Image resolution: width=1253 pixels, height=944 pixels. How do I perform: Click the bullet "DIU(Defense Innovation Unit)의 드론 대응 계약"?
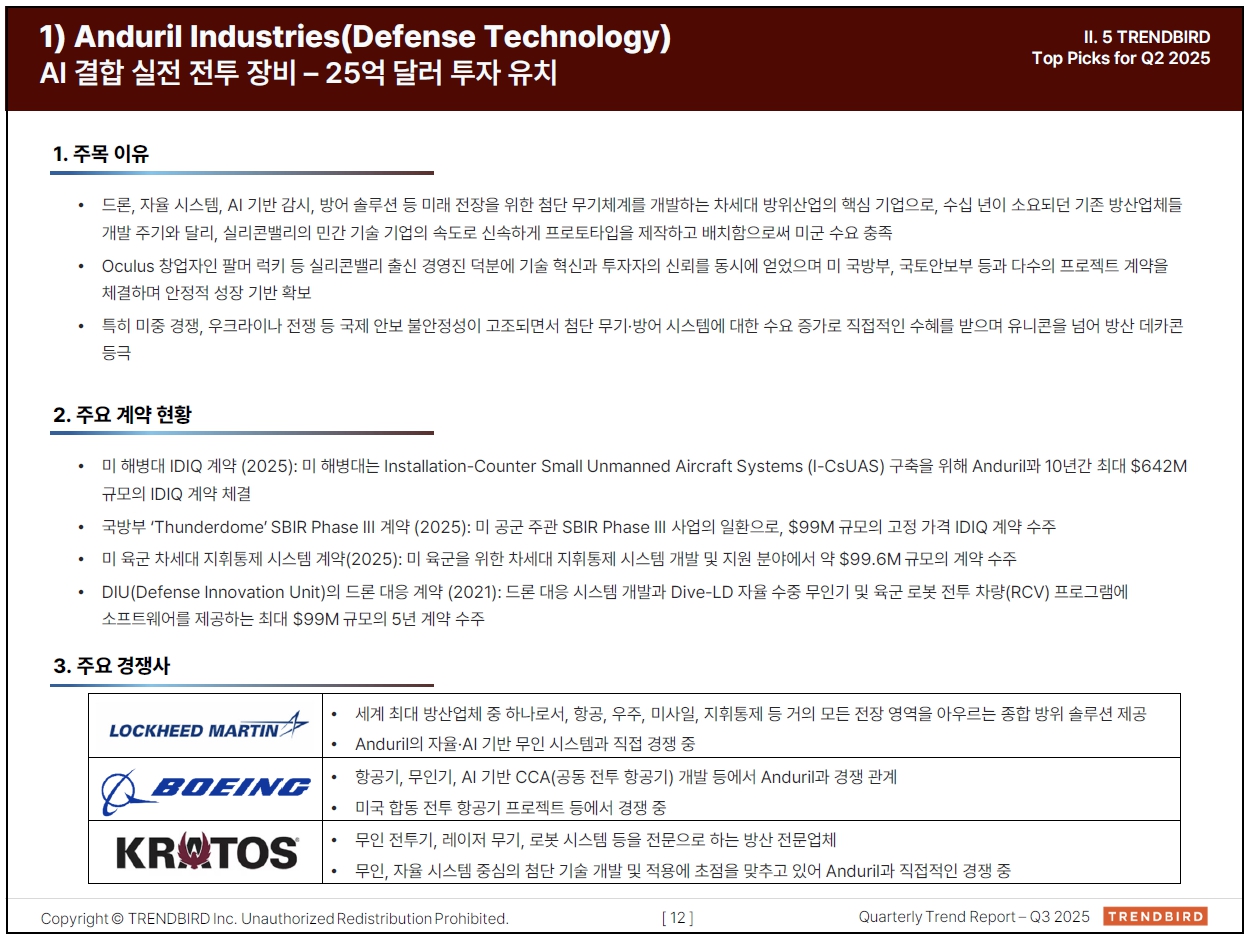(x=615, y=605)
